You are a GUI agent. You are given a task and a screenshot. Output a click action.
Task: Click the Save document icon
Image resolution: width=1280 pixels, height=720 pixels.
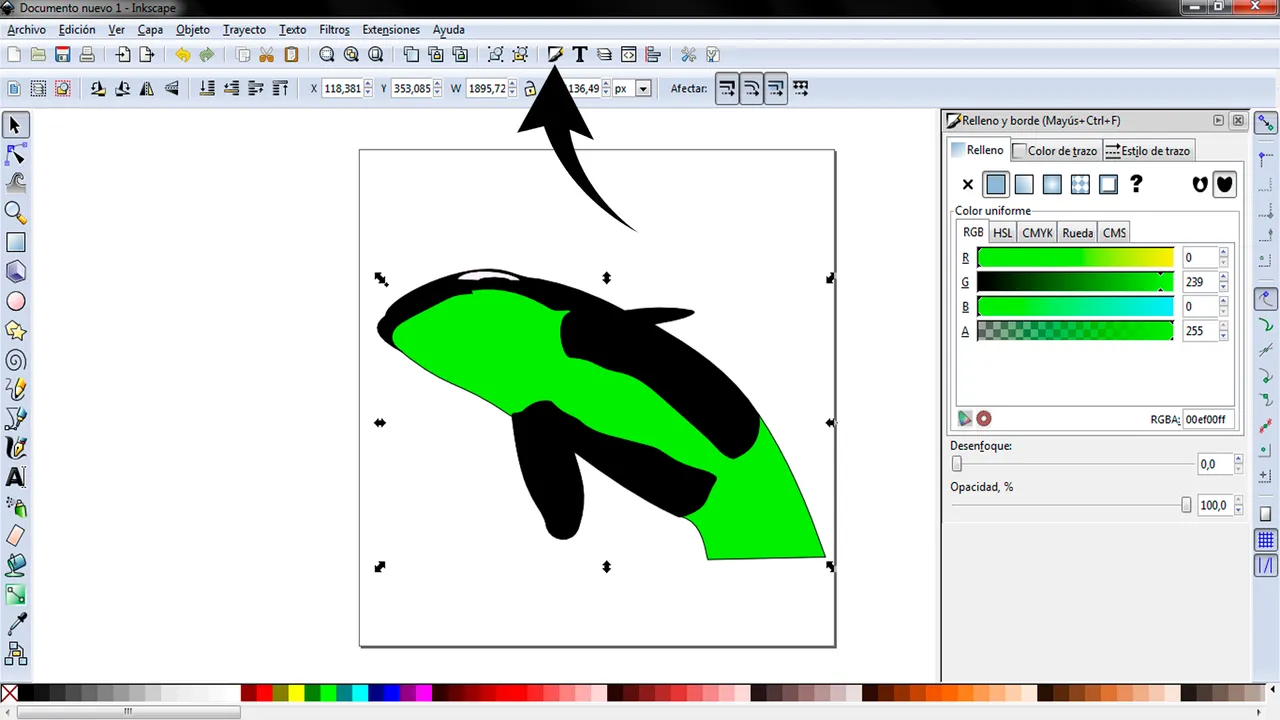(x=62, y=54)
